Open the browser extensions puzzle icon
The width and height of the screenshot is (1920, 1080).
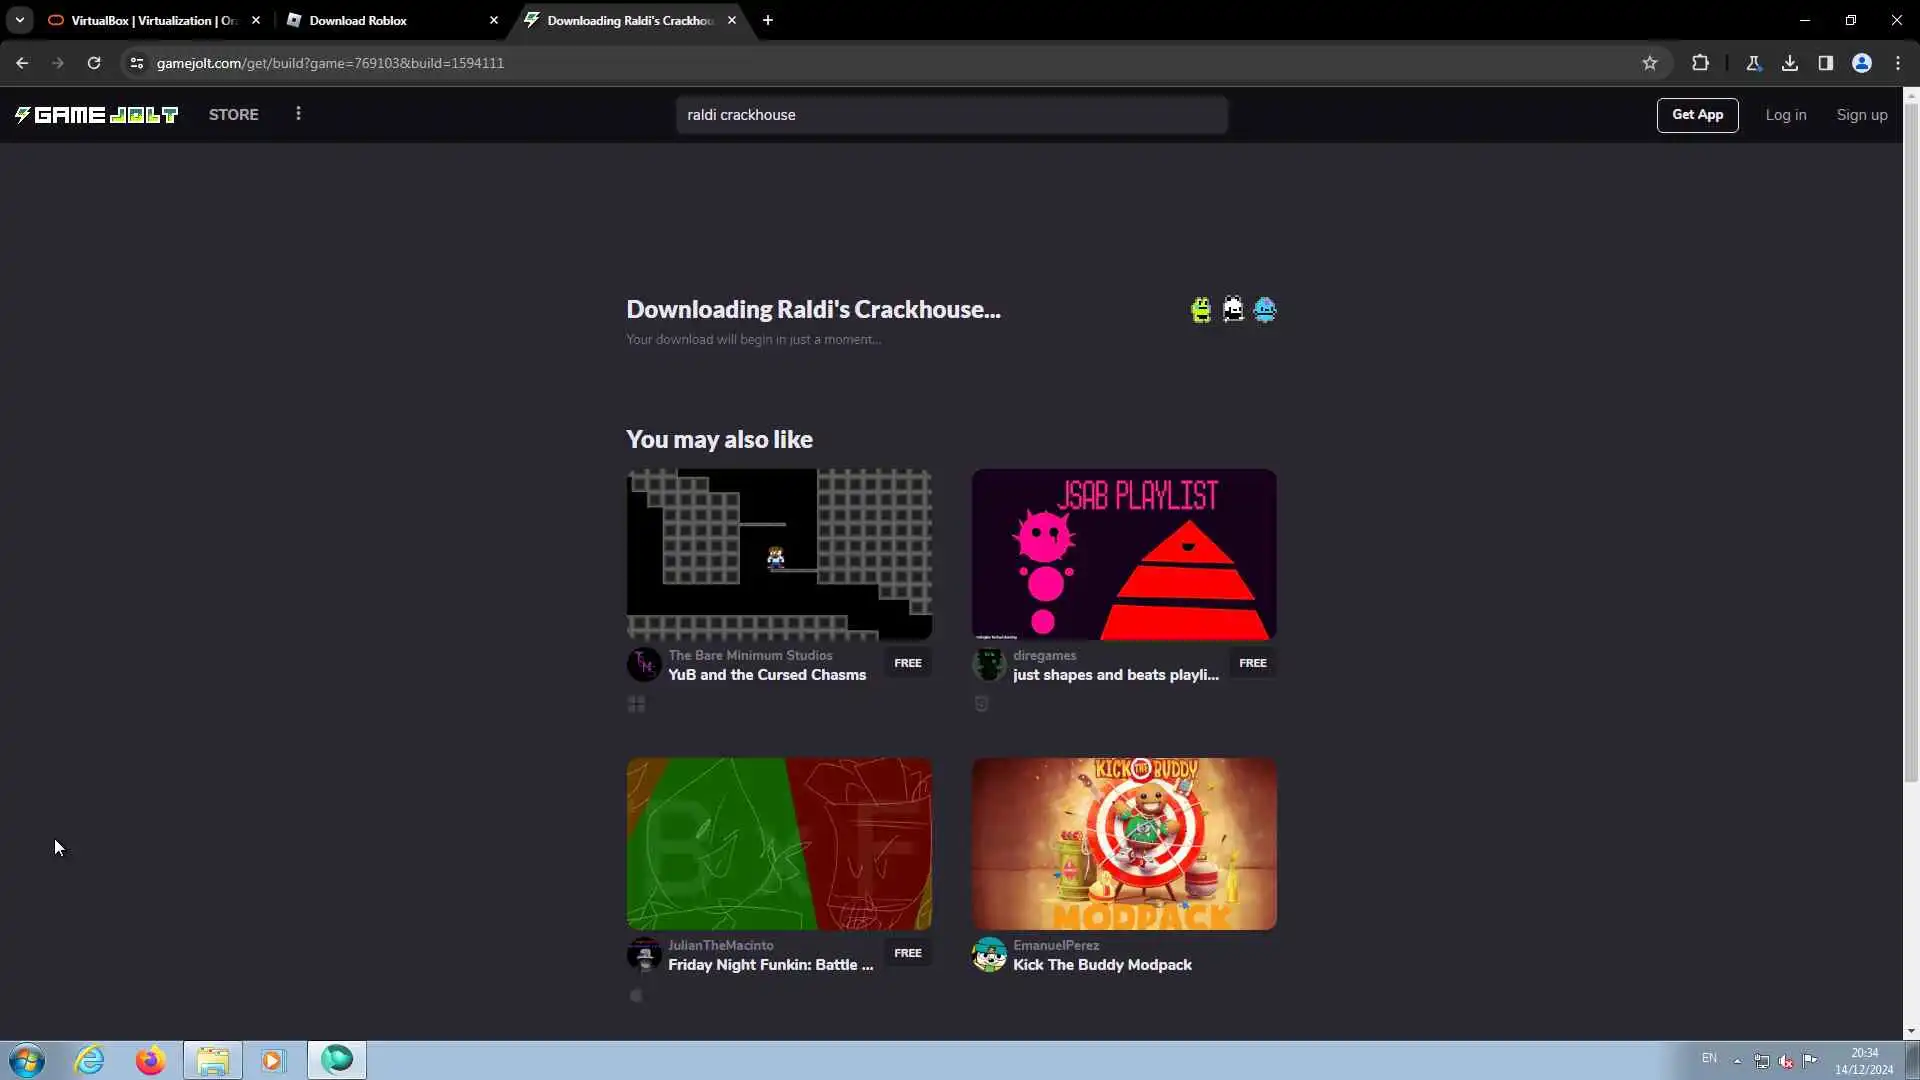pos(1700,63)
